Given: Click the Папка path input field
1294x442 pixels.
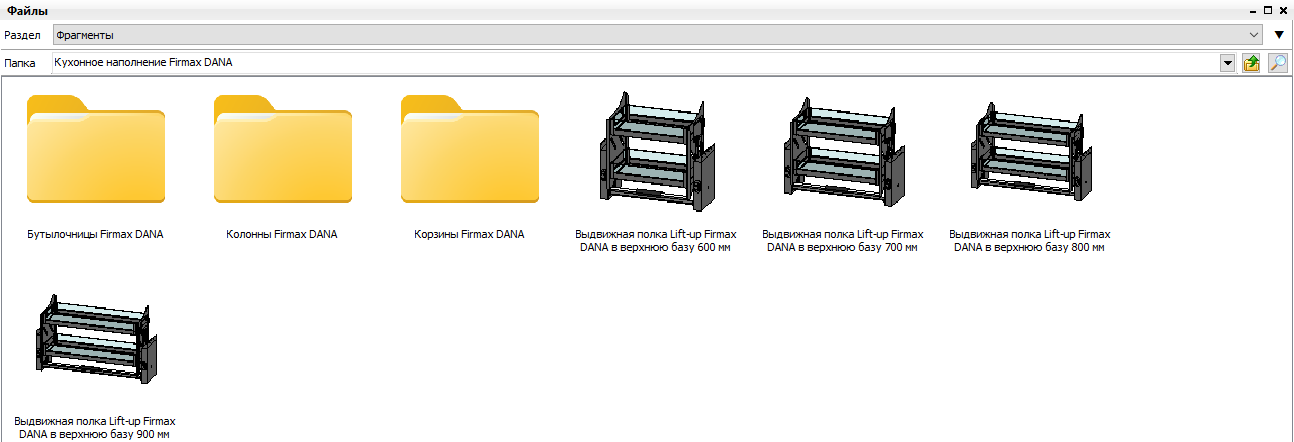Looking at the screenshot, I should [x=636, y=63].
